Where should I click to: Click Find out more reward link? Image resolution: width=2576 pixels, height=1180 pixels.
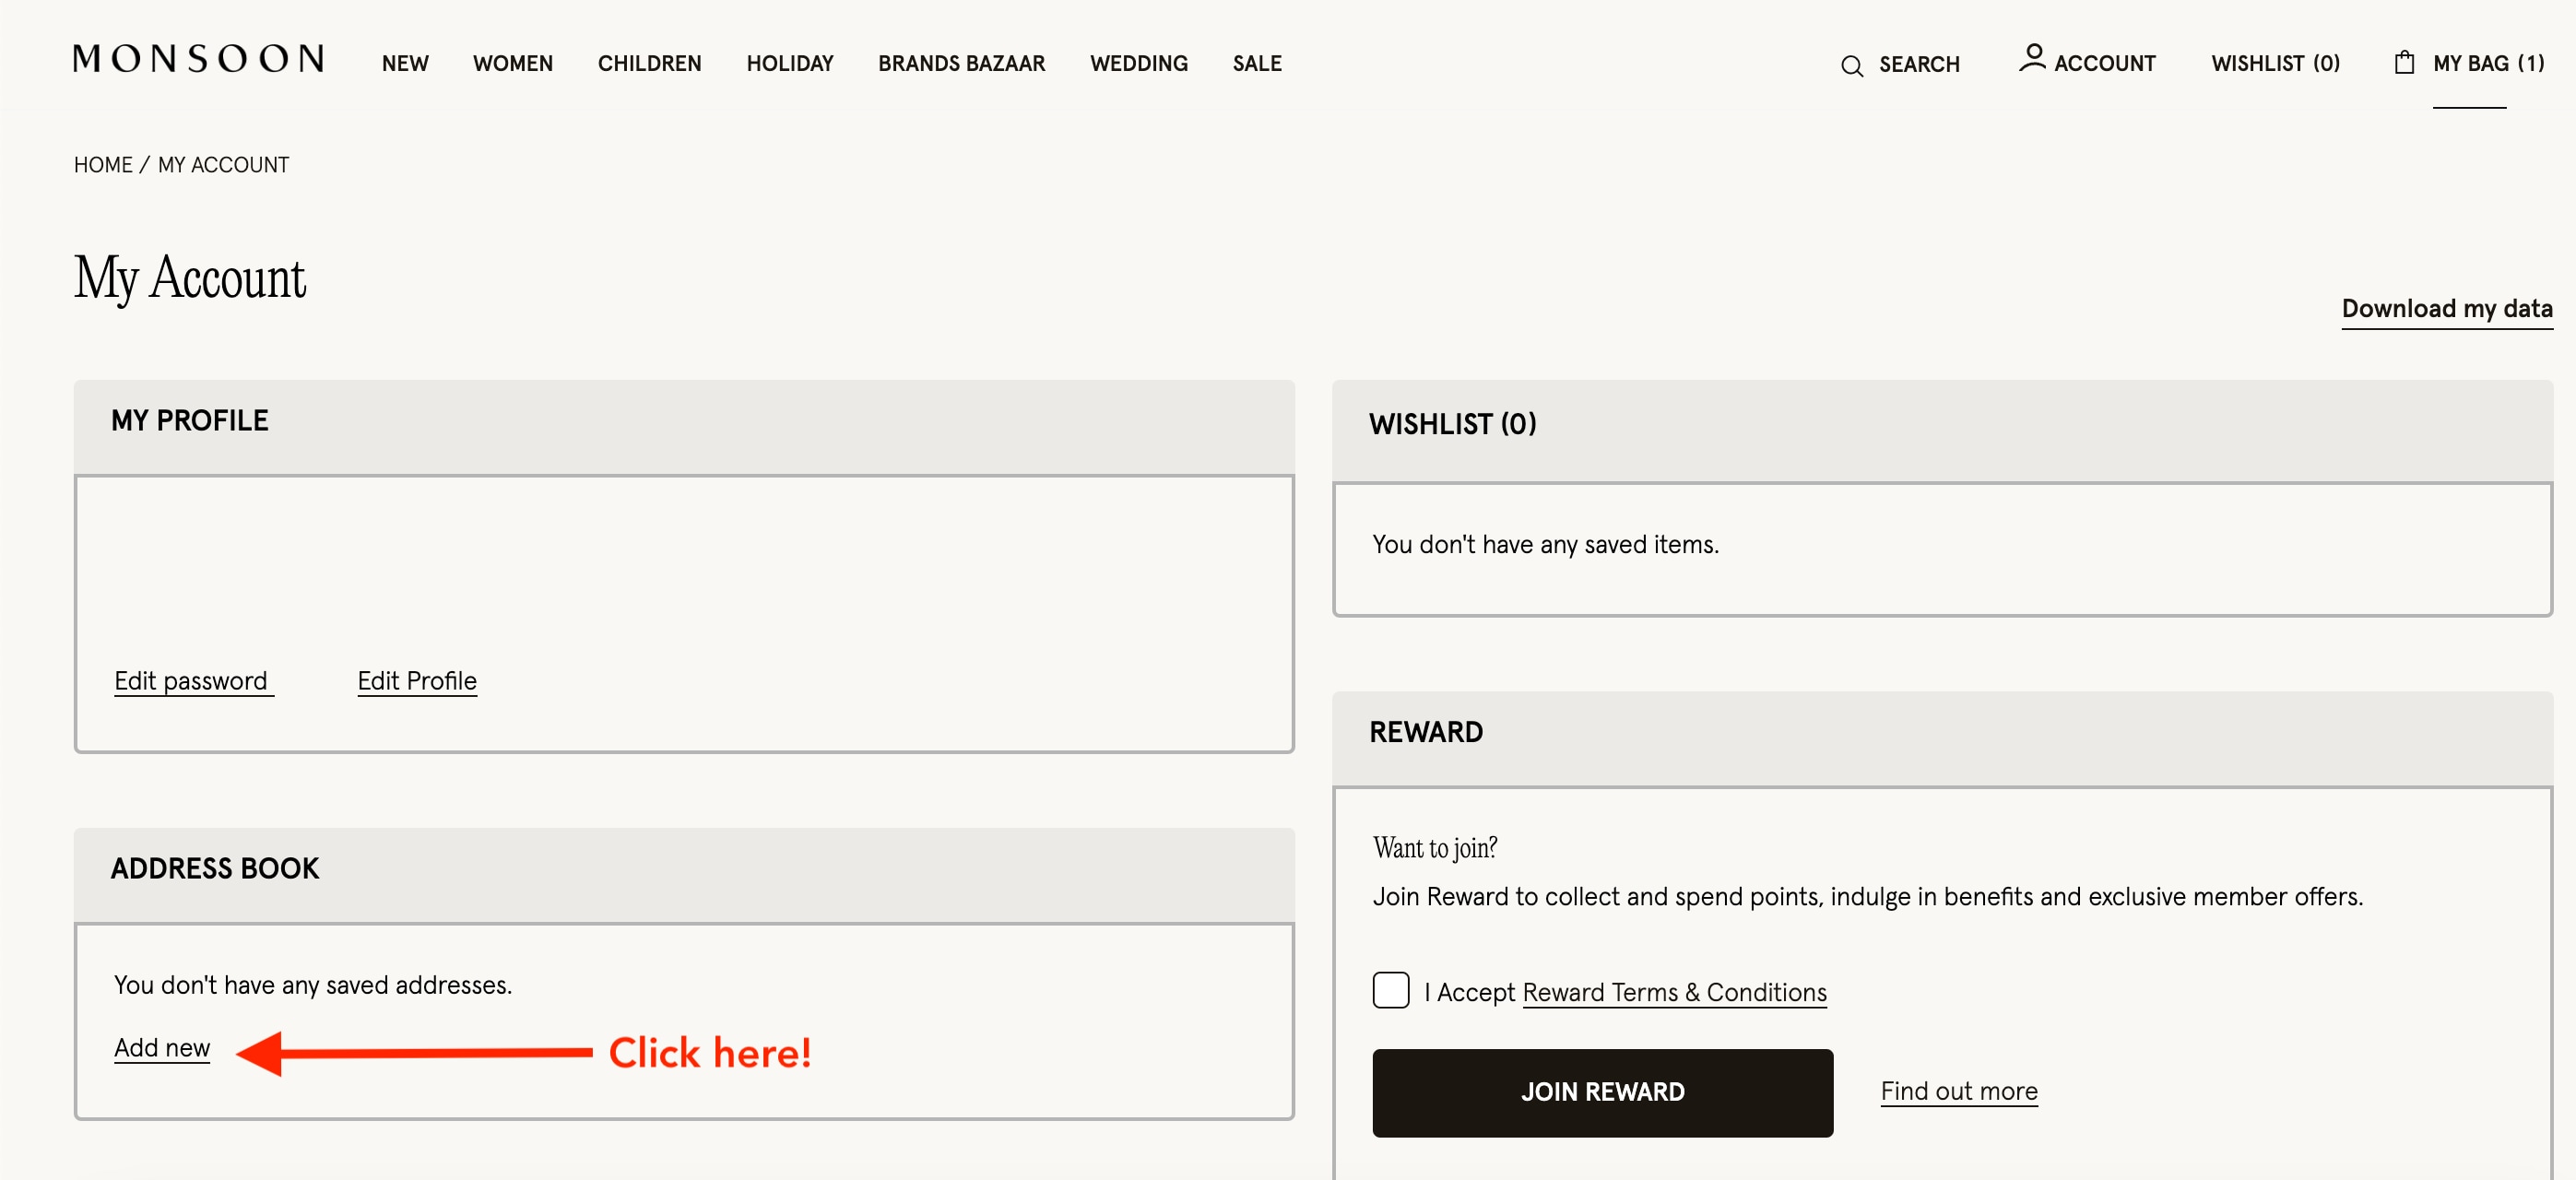[1958, 1090]
